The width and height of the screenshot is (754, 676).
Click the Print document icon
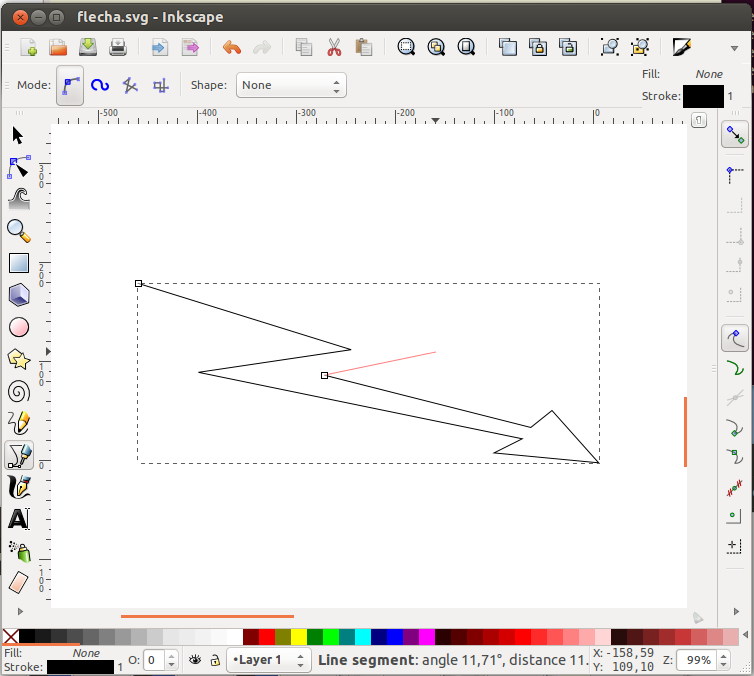coord(117,47)
